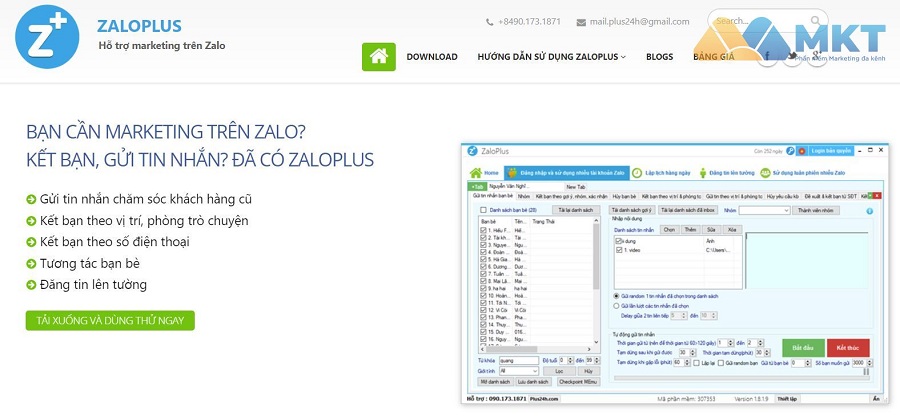This screenshot has width=900, height=420.
Task: Click the Home house icon in ZaloPlus app
Action: [x=476, y=173]
